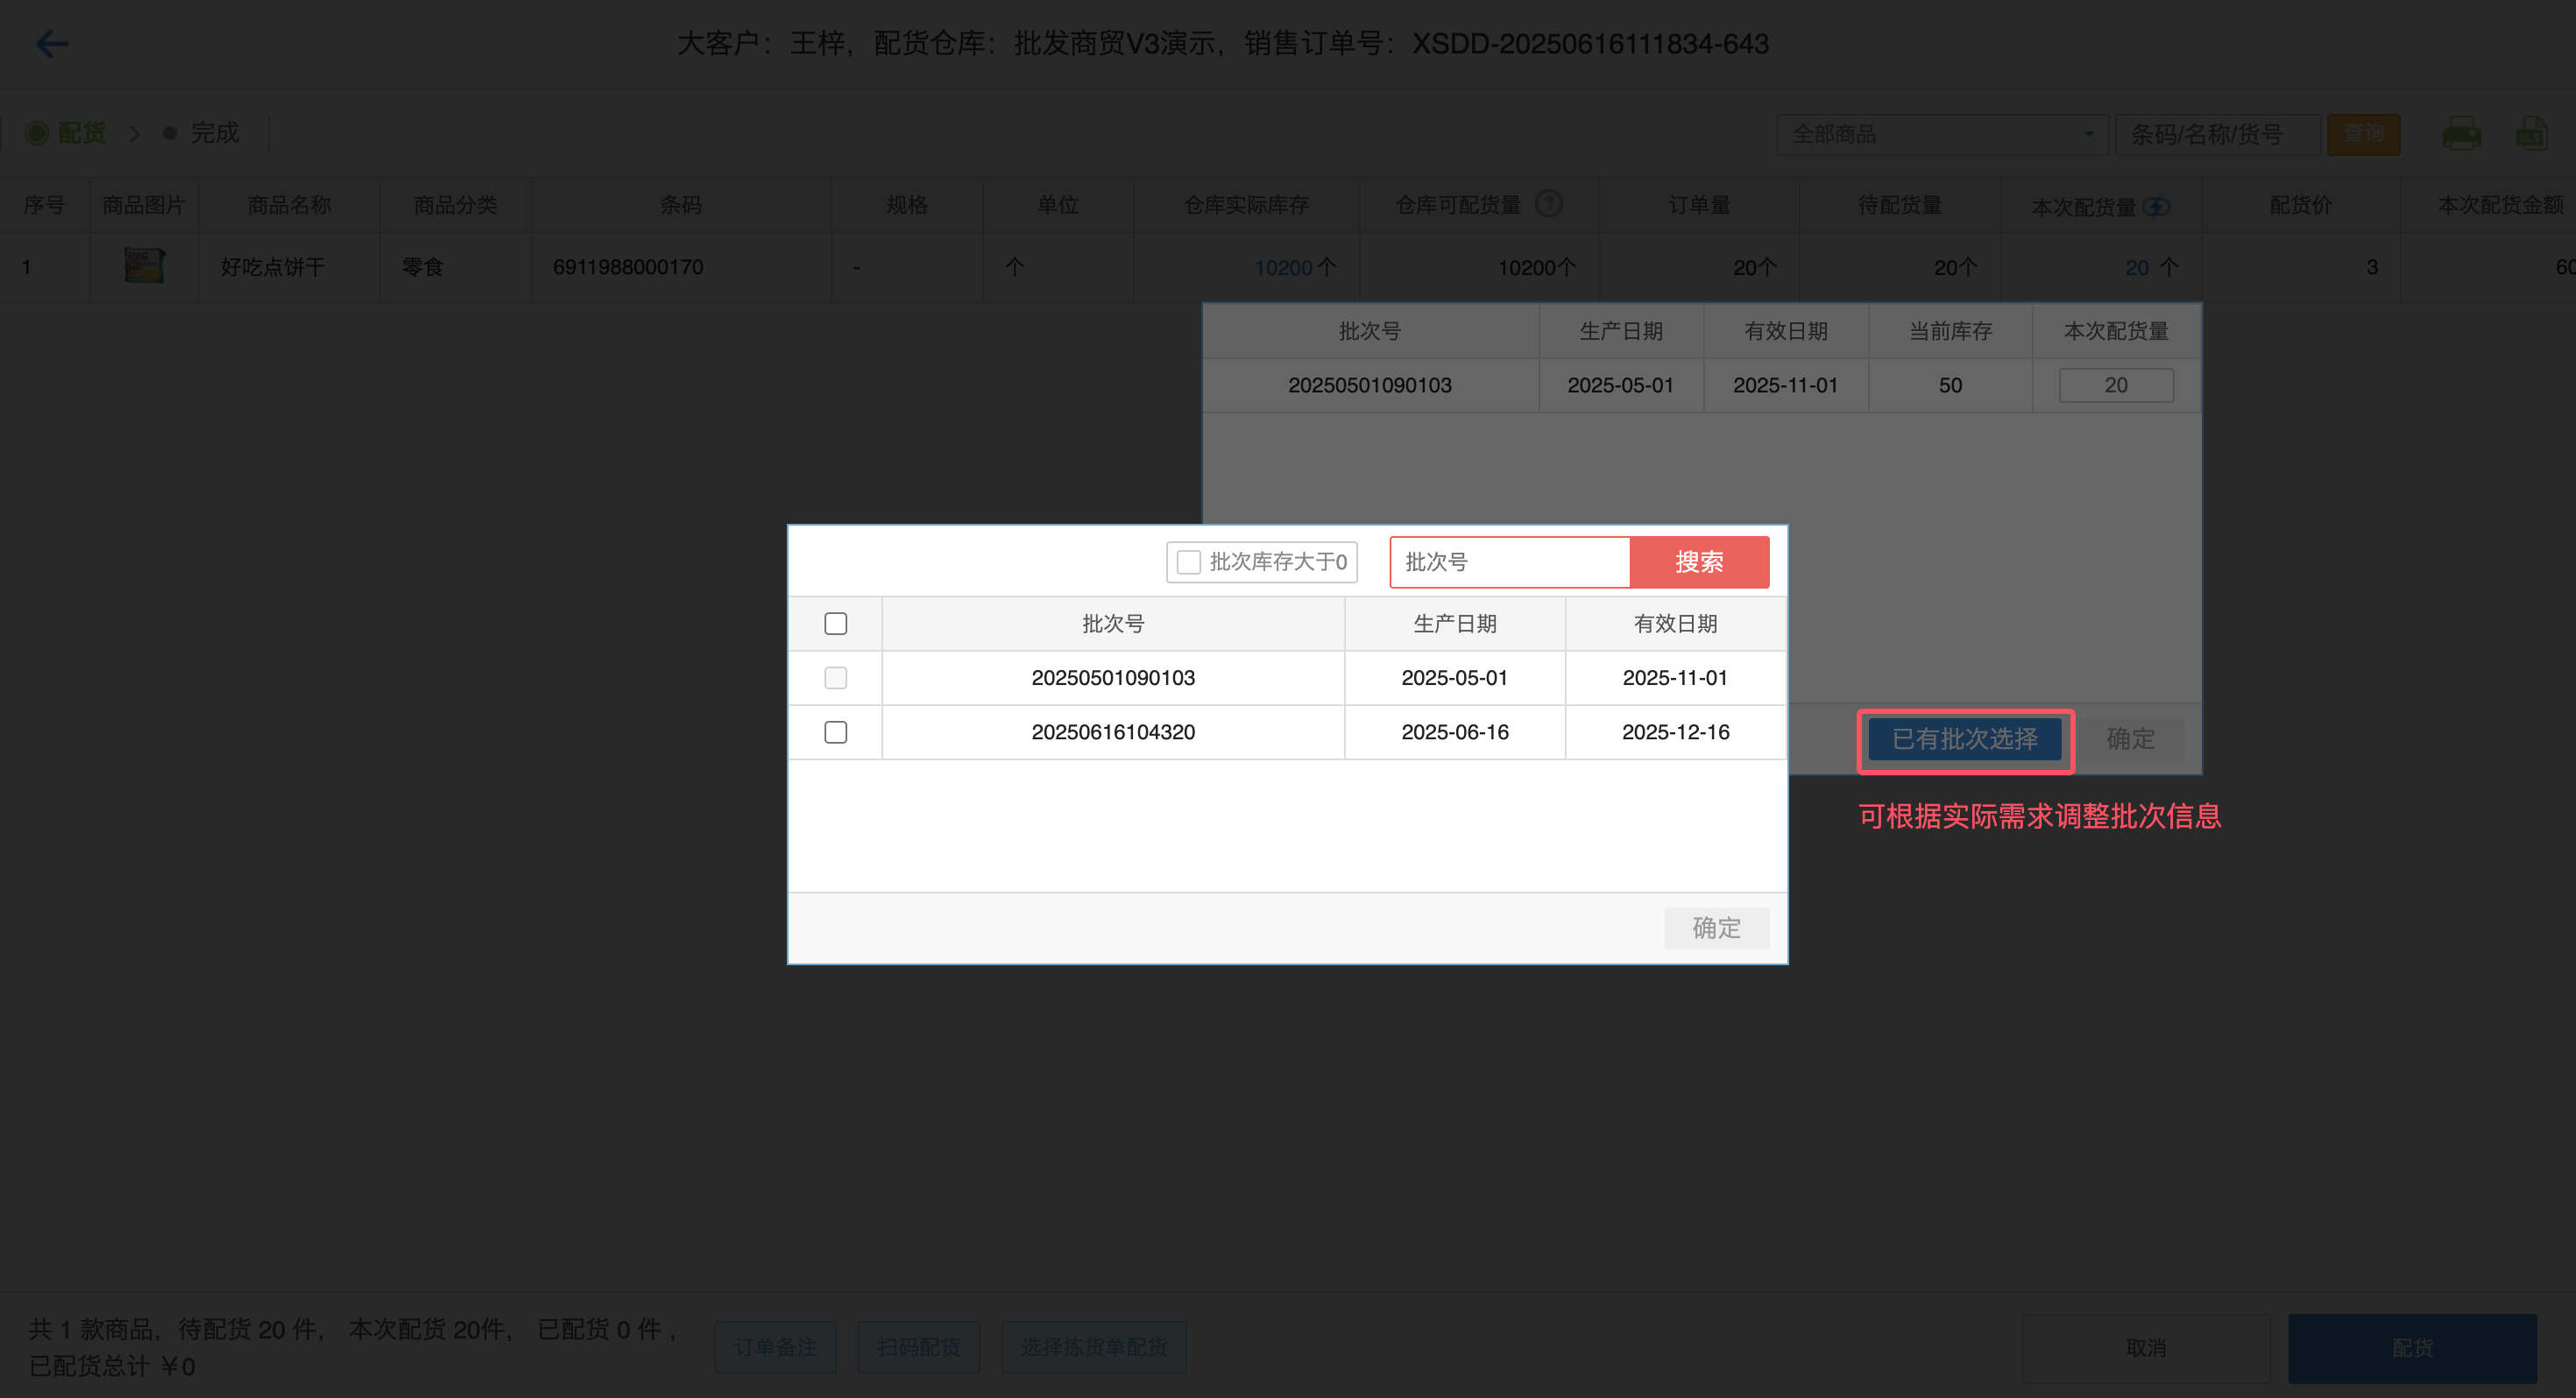Confirm batch selection with dialog 确定 button
2576x1398 pixels.
tap(1716, 928)
